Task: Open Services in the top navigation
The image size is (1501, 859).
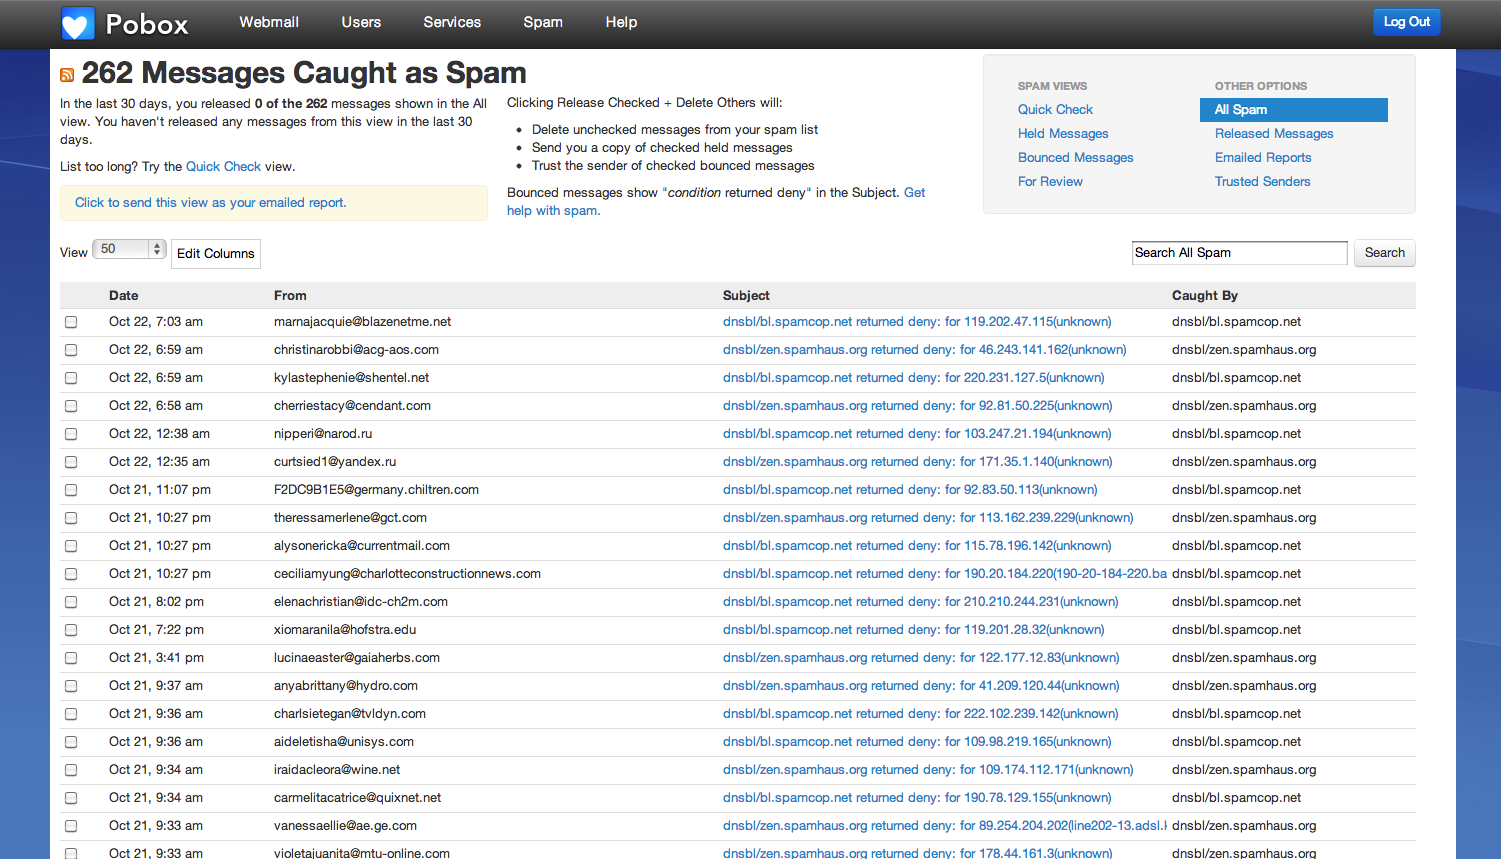Action: 452,22
